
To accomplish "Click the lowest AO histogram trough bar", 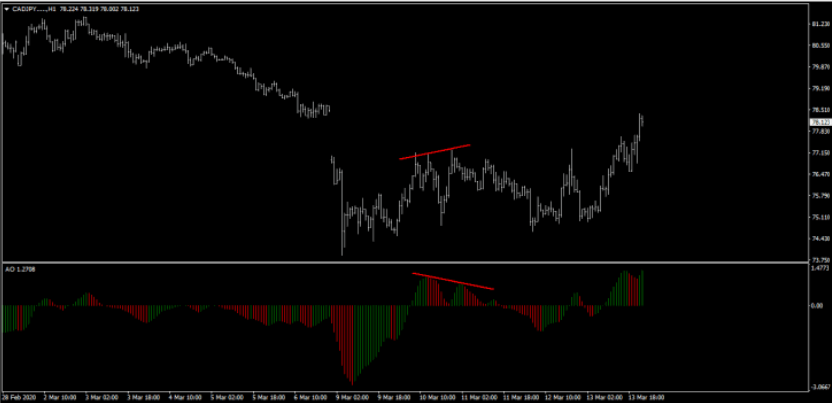I will point(351,380).
